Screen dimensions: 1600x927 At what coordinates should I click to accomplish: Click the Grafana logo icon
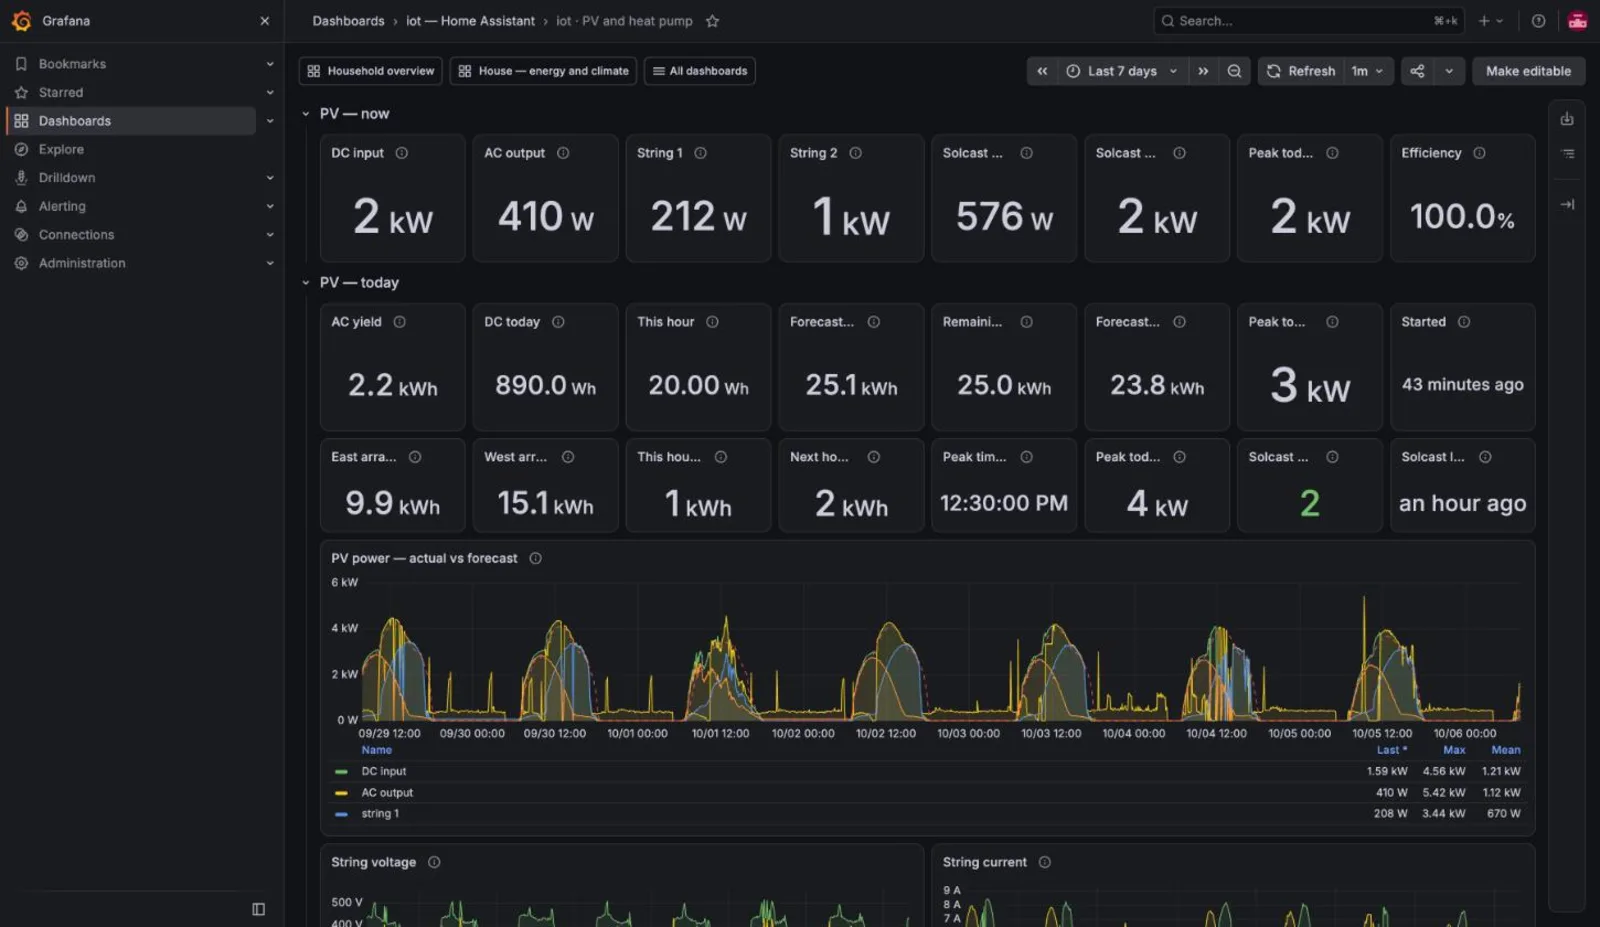(21, 21)
